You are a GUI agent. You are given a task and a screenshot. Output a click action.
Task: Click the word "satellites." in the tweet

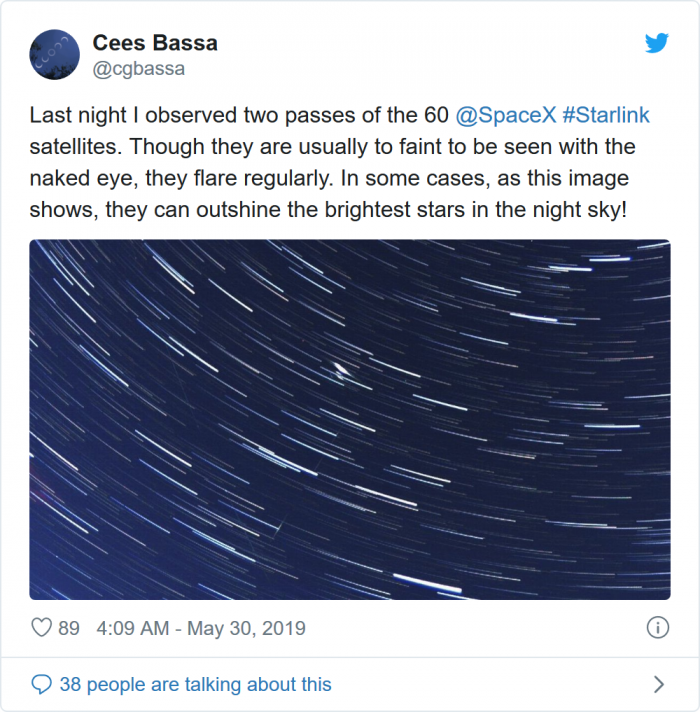pyautogui.click(x=75, y=147)
